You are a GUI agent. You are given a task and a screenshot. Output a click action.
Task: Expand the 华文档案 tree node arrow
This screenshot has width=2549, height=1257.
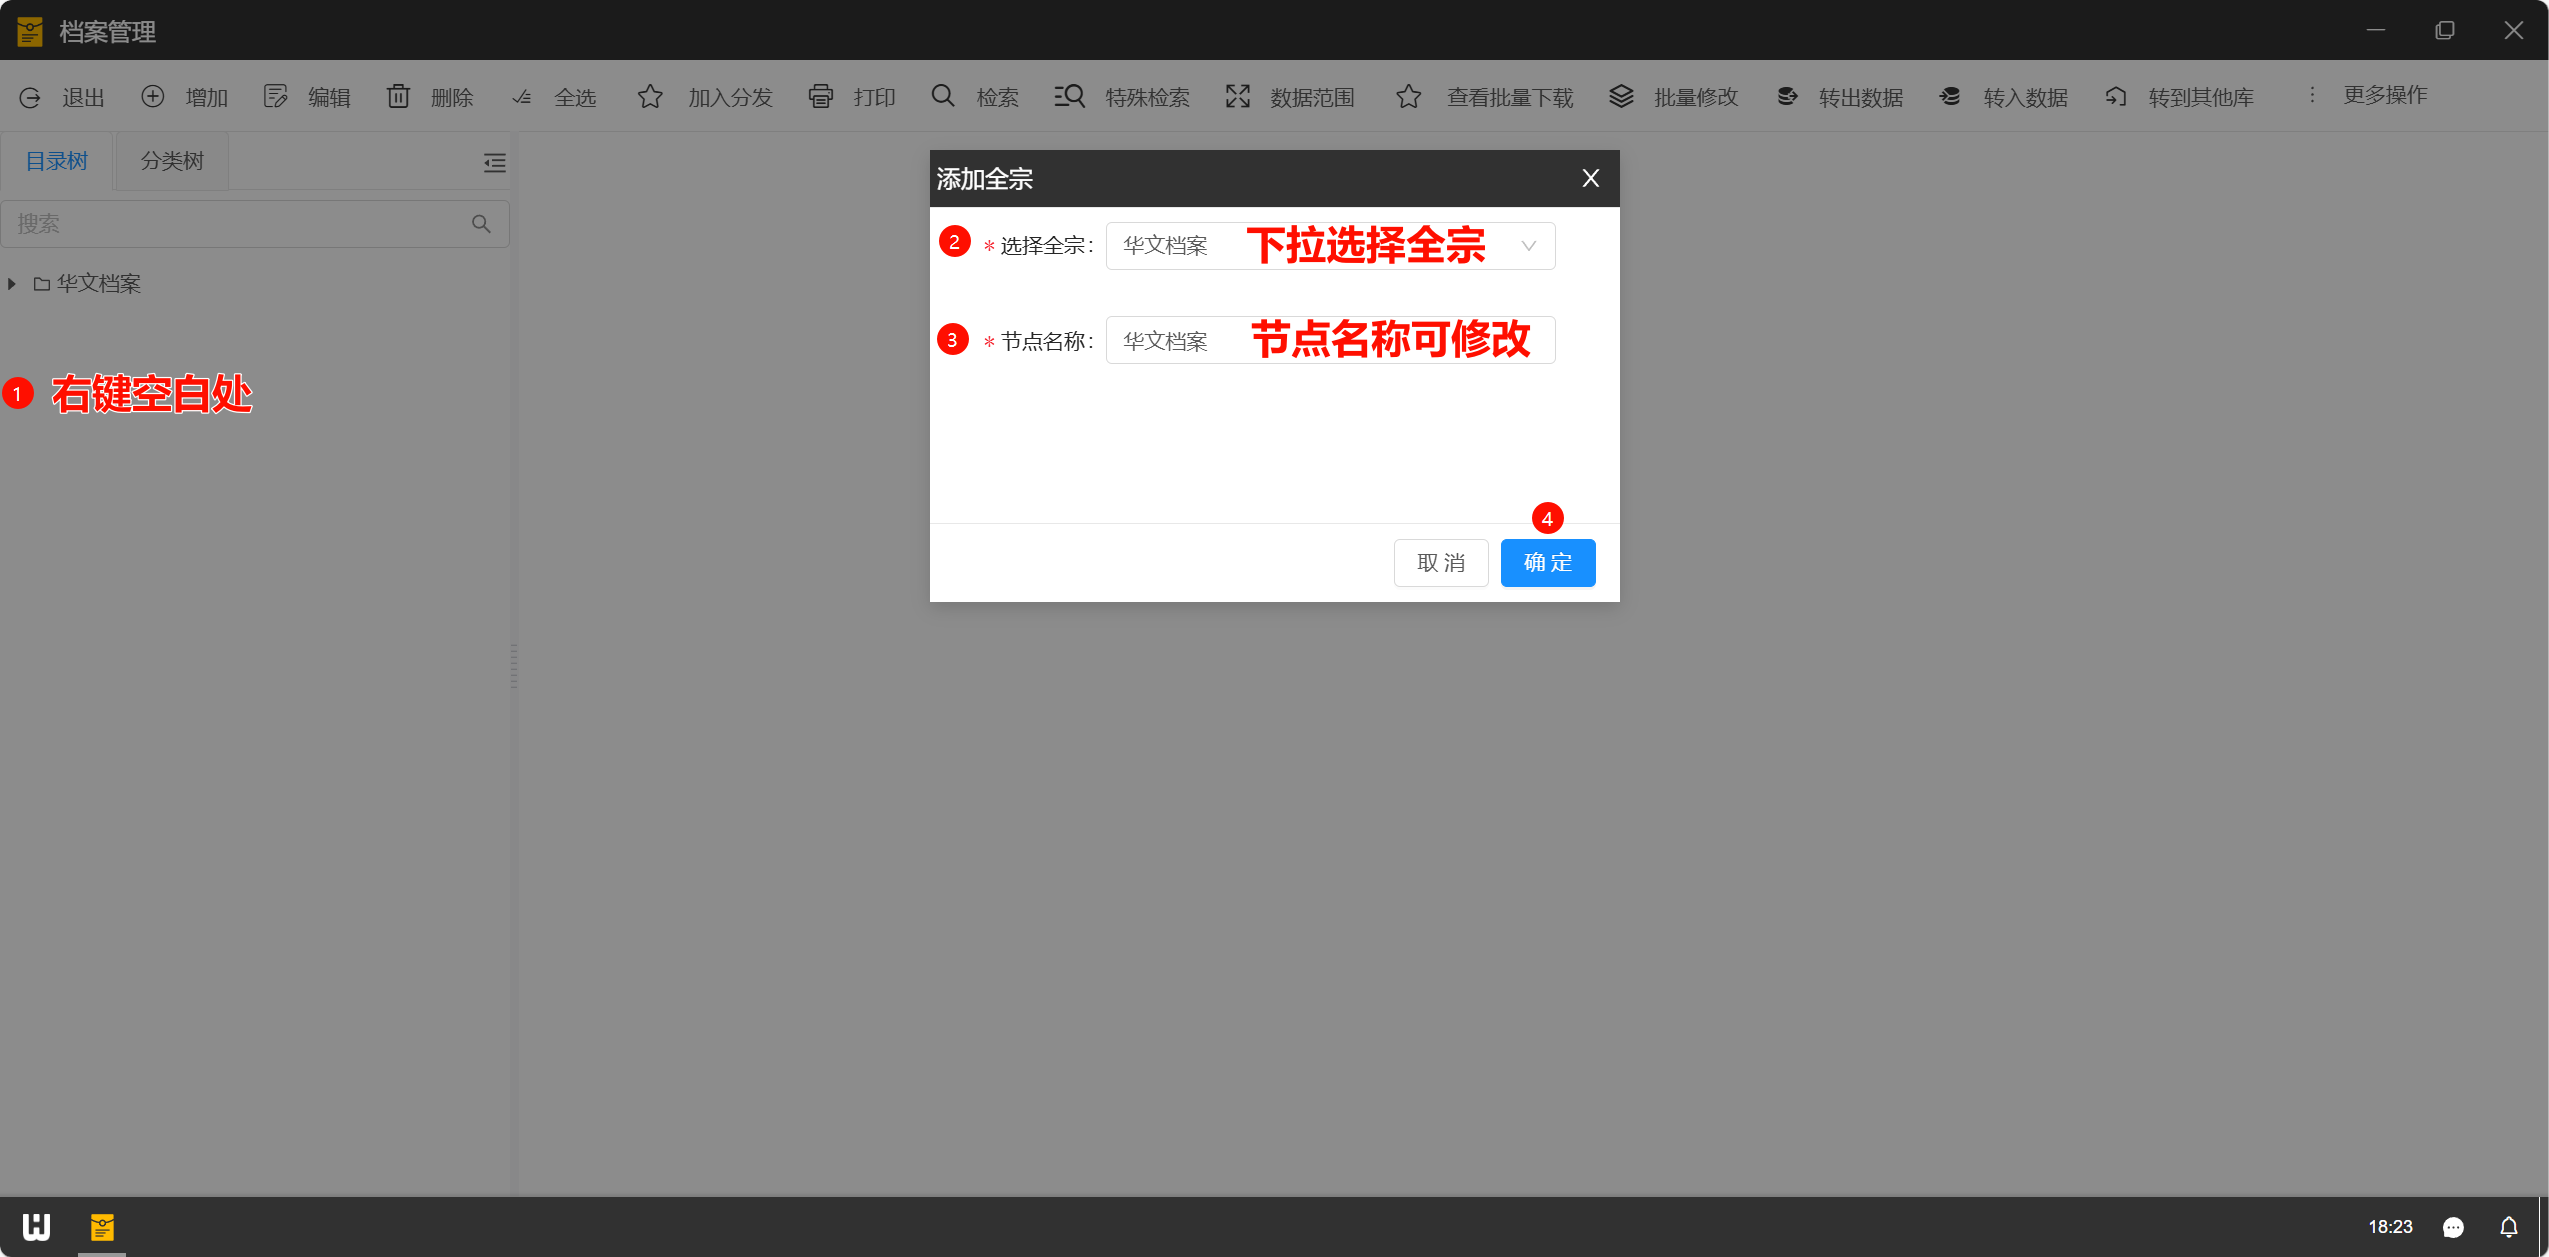12,284
